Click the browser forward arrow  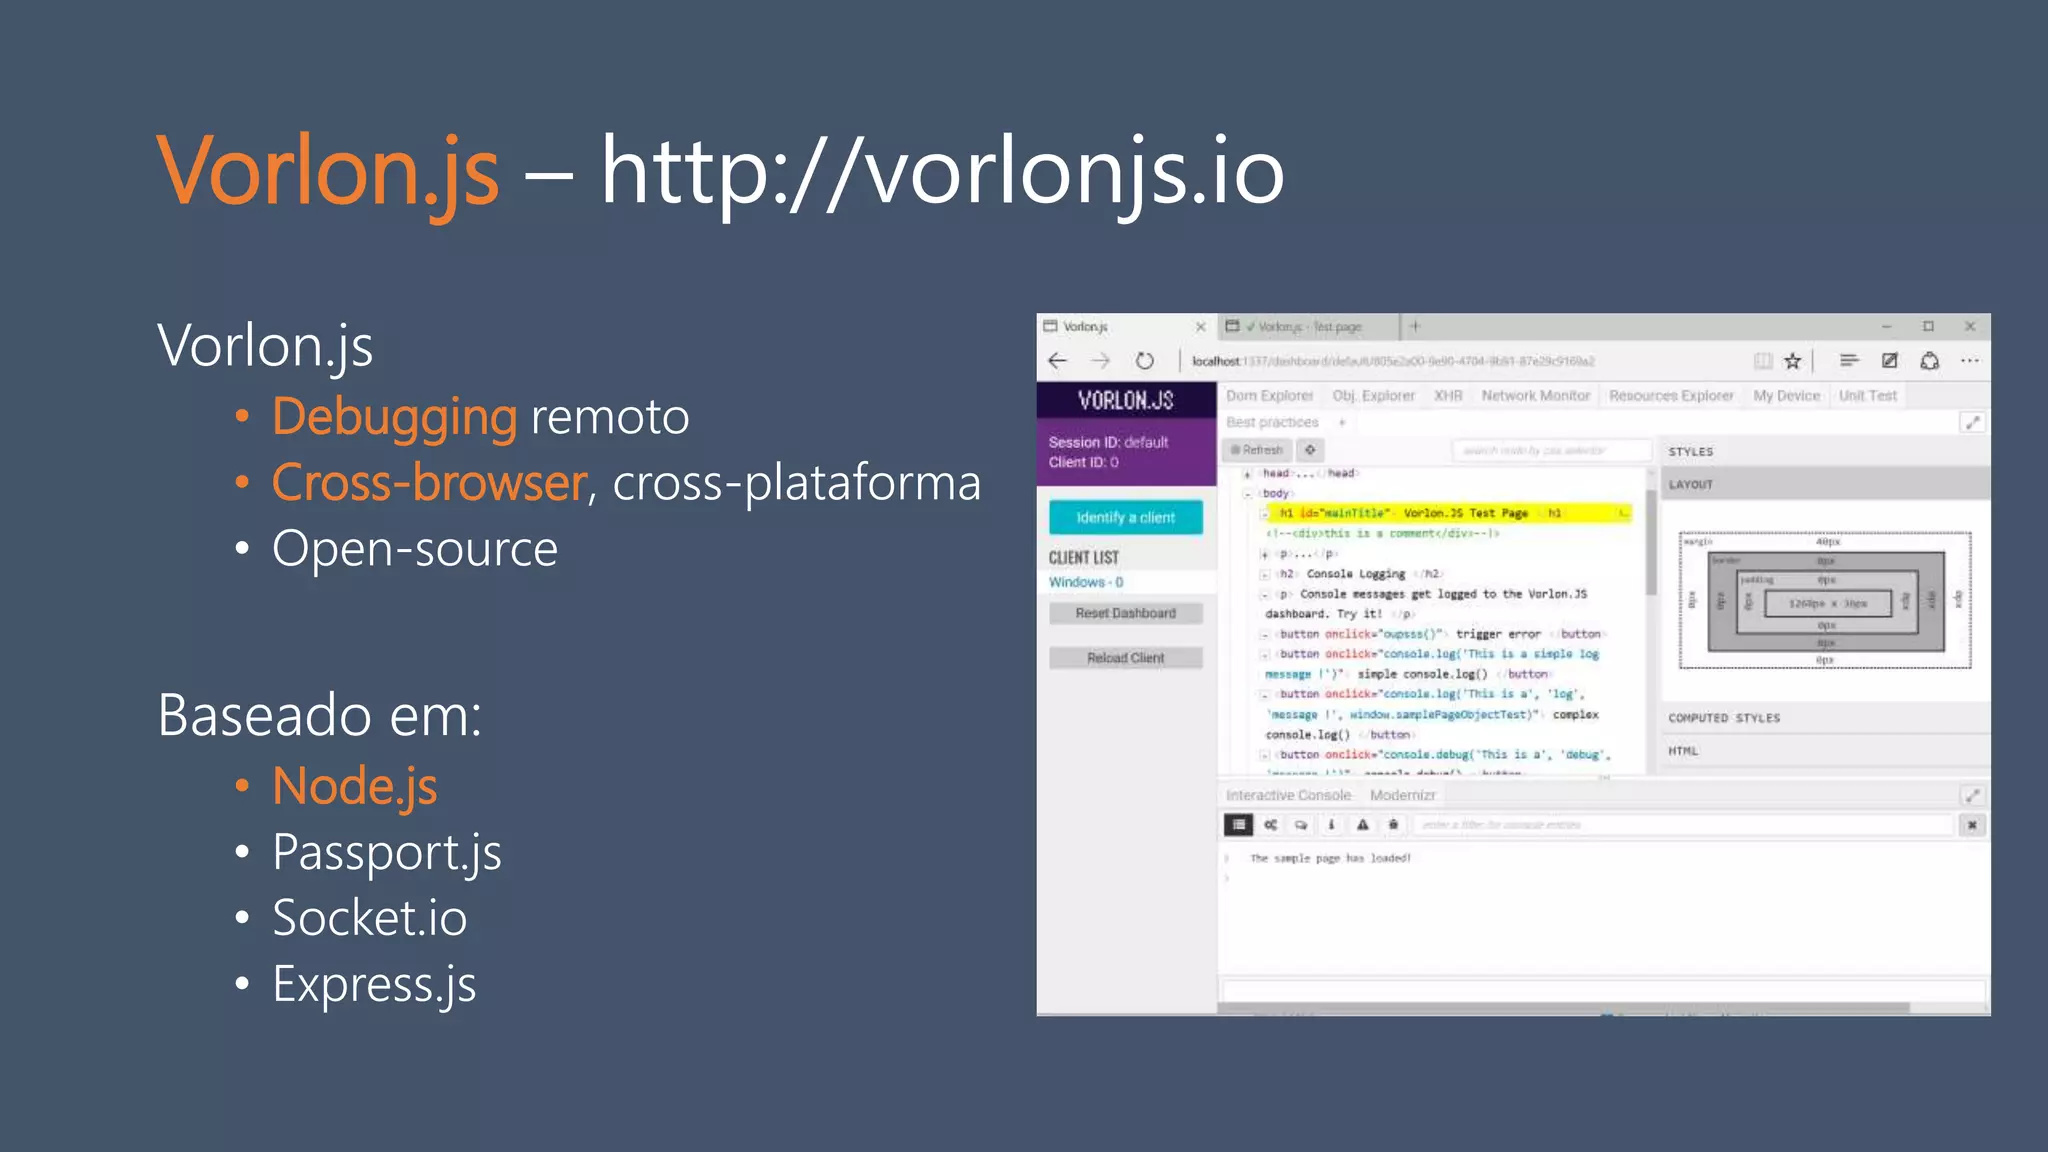[x=1101, y=361]
